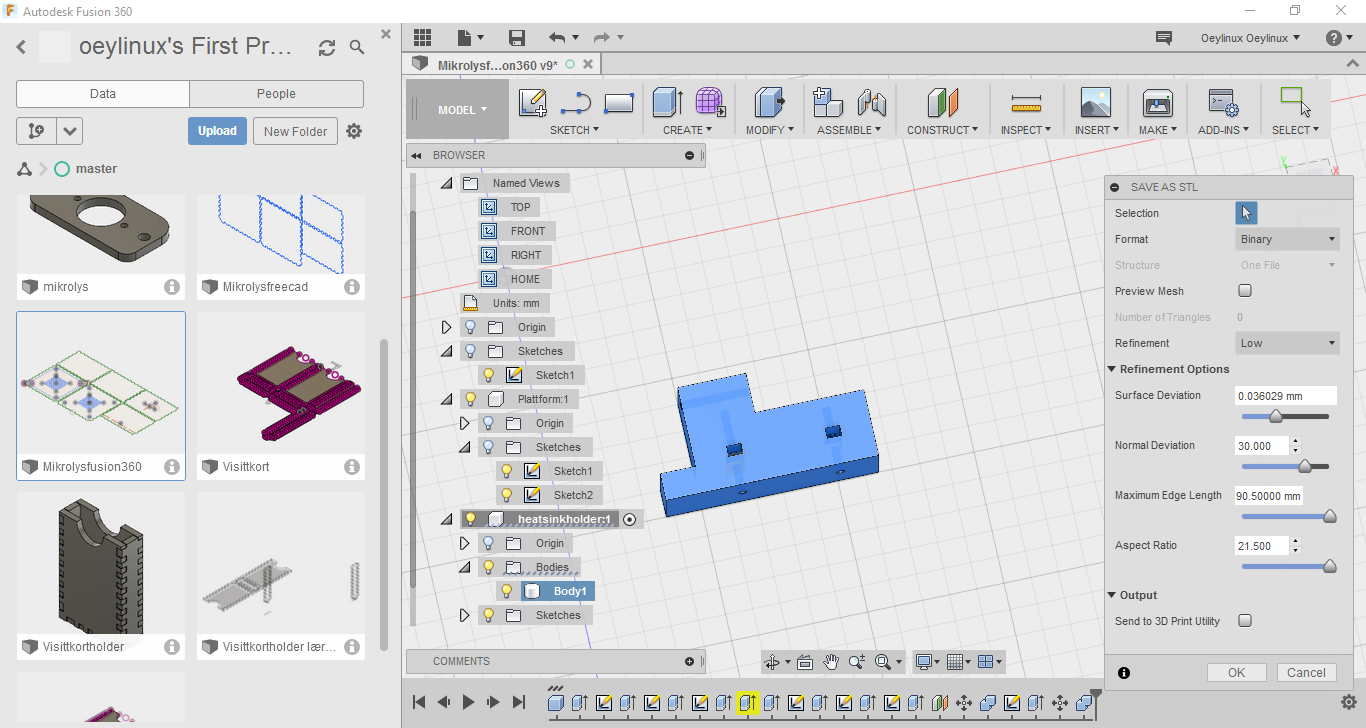This screenshot has width=1366, height=728.
Task: Select the Line sketch tool icon
Action: (576, 102)
